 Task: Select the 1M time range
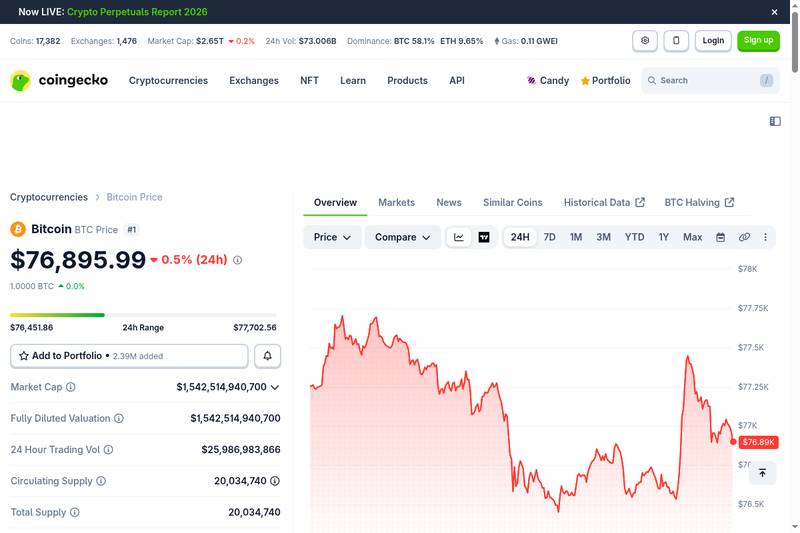click(x=576, y=237)
